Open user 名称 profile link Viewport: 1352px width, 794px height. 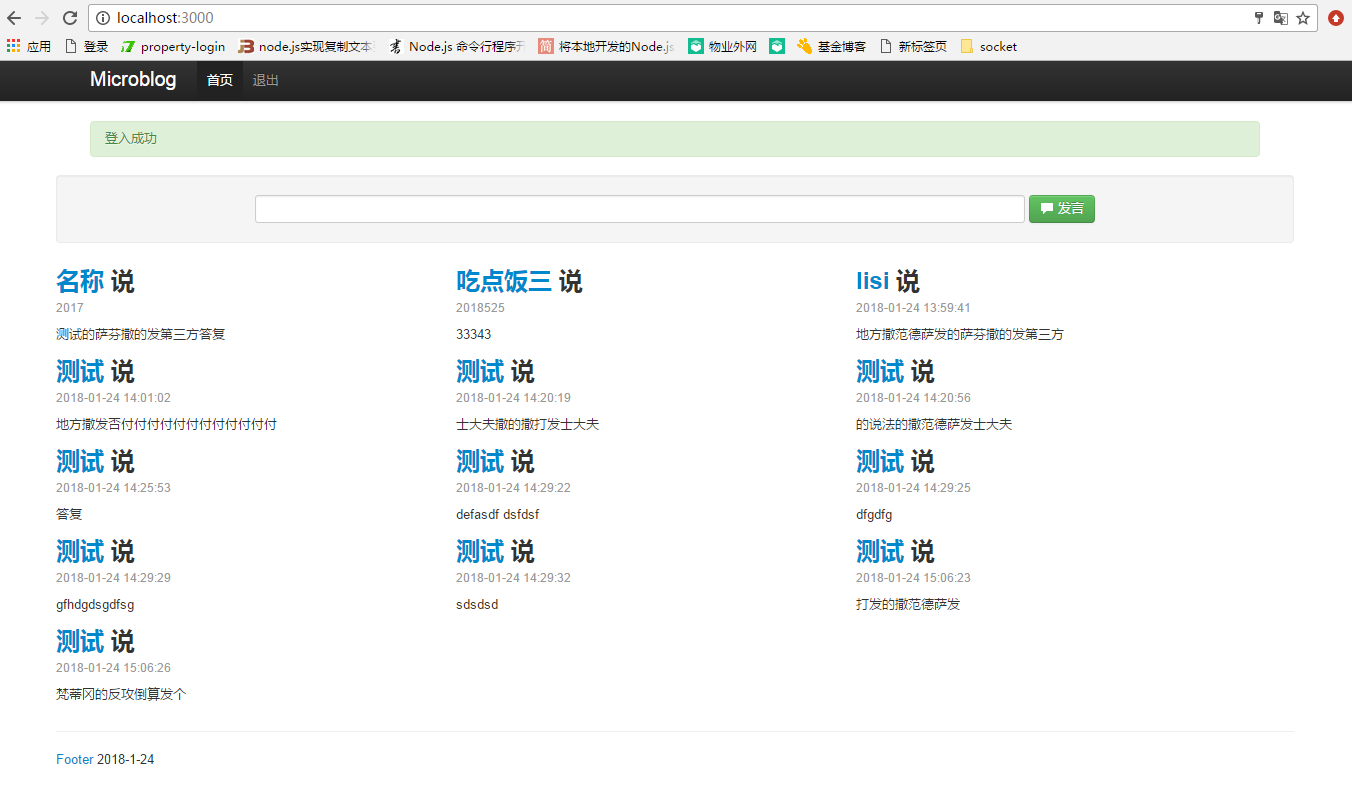click(x=80, y=282)
